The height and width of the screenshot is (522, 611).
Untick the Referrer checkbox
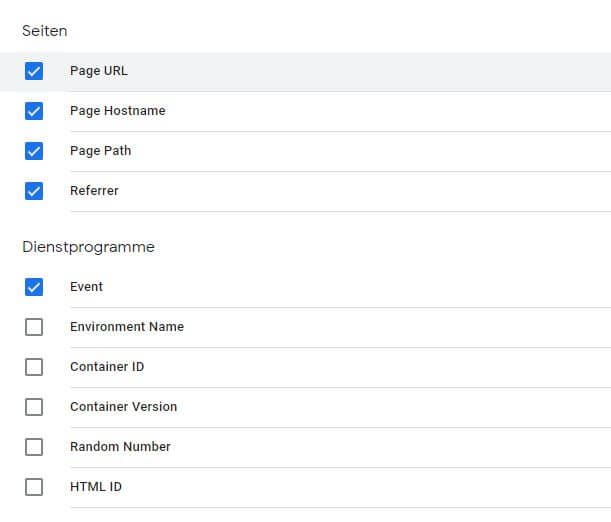pyautogui.click(x=34, y=191)
